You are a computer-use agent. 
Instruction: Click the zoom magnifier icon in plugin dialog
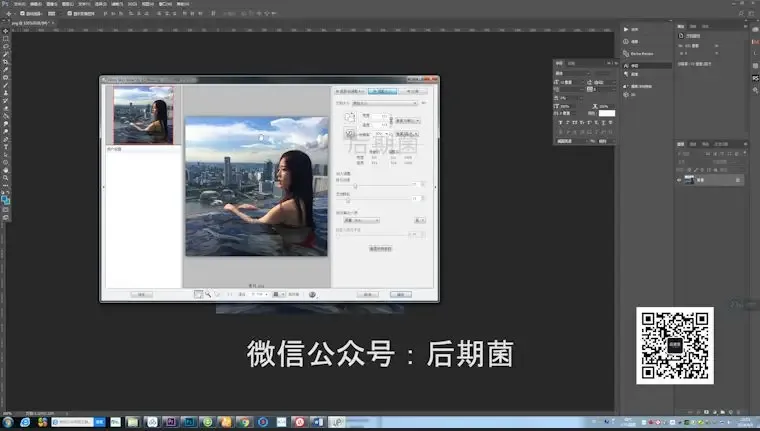coord(208,294)
